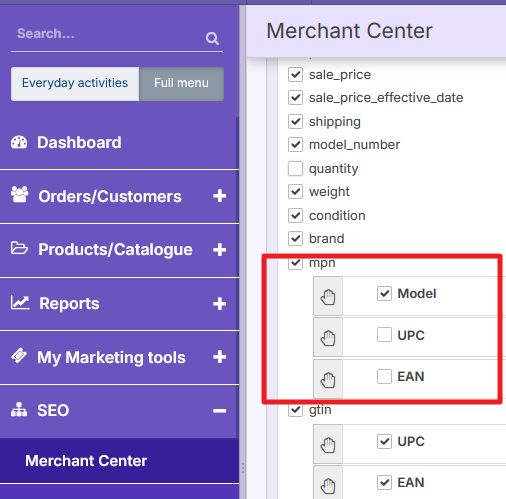The image size is (506, 499).
Task: Click the search magnifier icon
Action: [212, 39]
